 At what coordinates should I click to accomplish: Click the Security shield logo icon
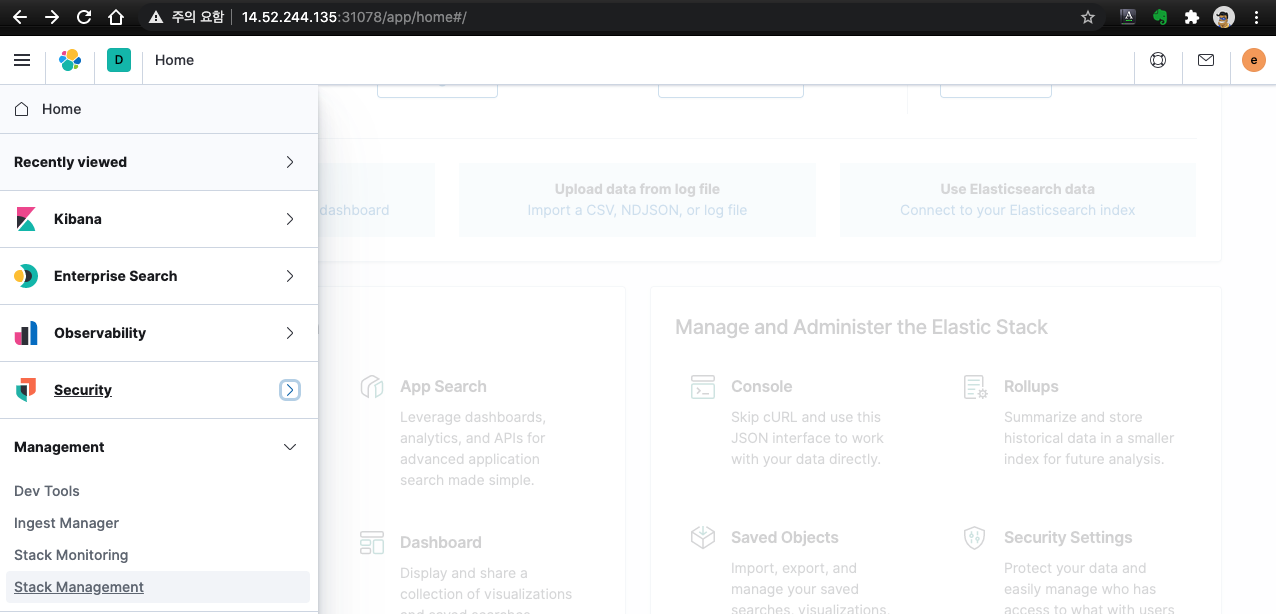[x=26, y=390]
